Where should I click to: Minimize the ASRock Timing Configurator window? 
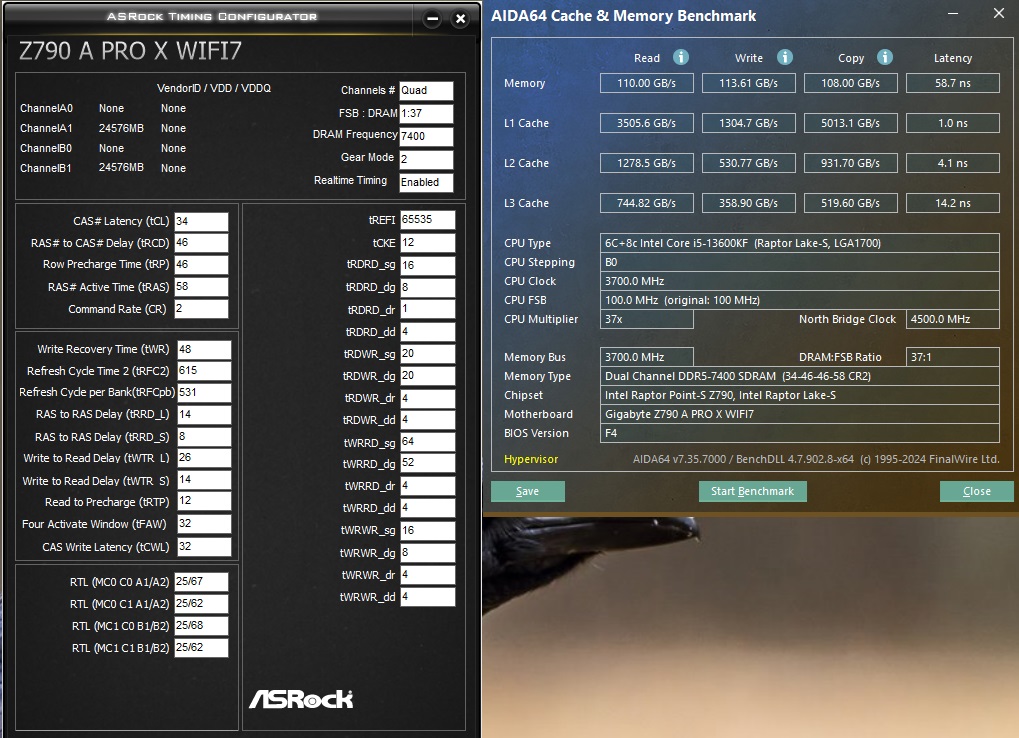click(x=432, y=19)
